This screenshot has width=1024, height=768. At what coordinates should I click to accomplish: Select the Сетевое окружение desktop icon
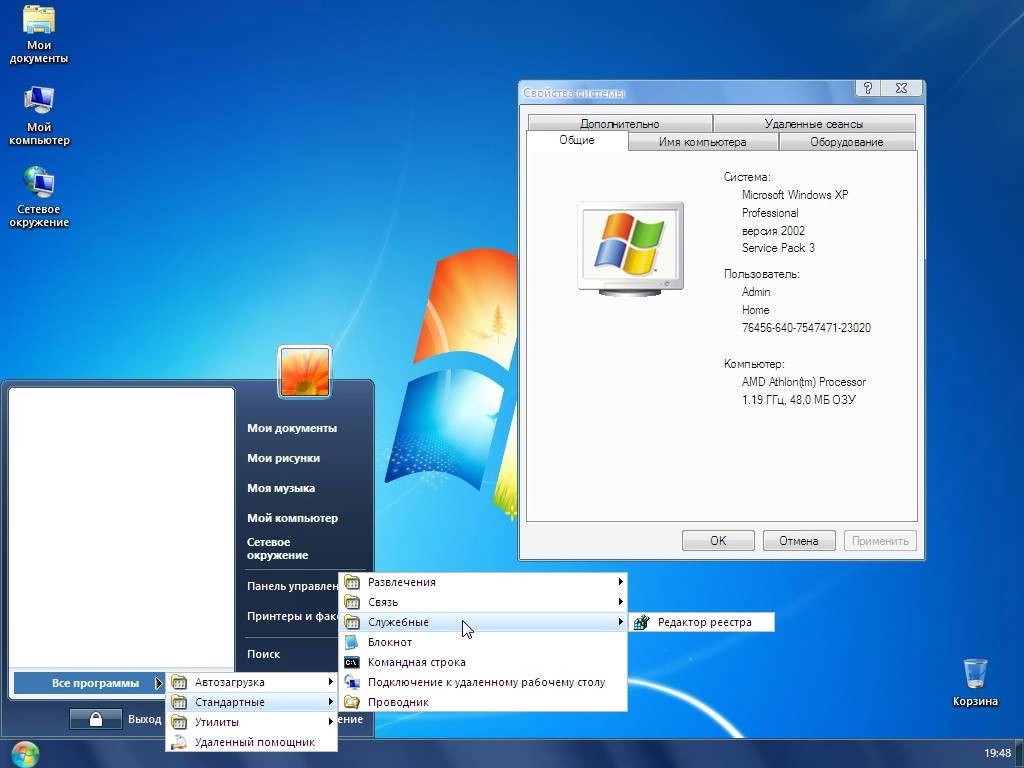tap(39, 198)
